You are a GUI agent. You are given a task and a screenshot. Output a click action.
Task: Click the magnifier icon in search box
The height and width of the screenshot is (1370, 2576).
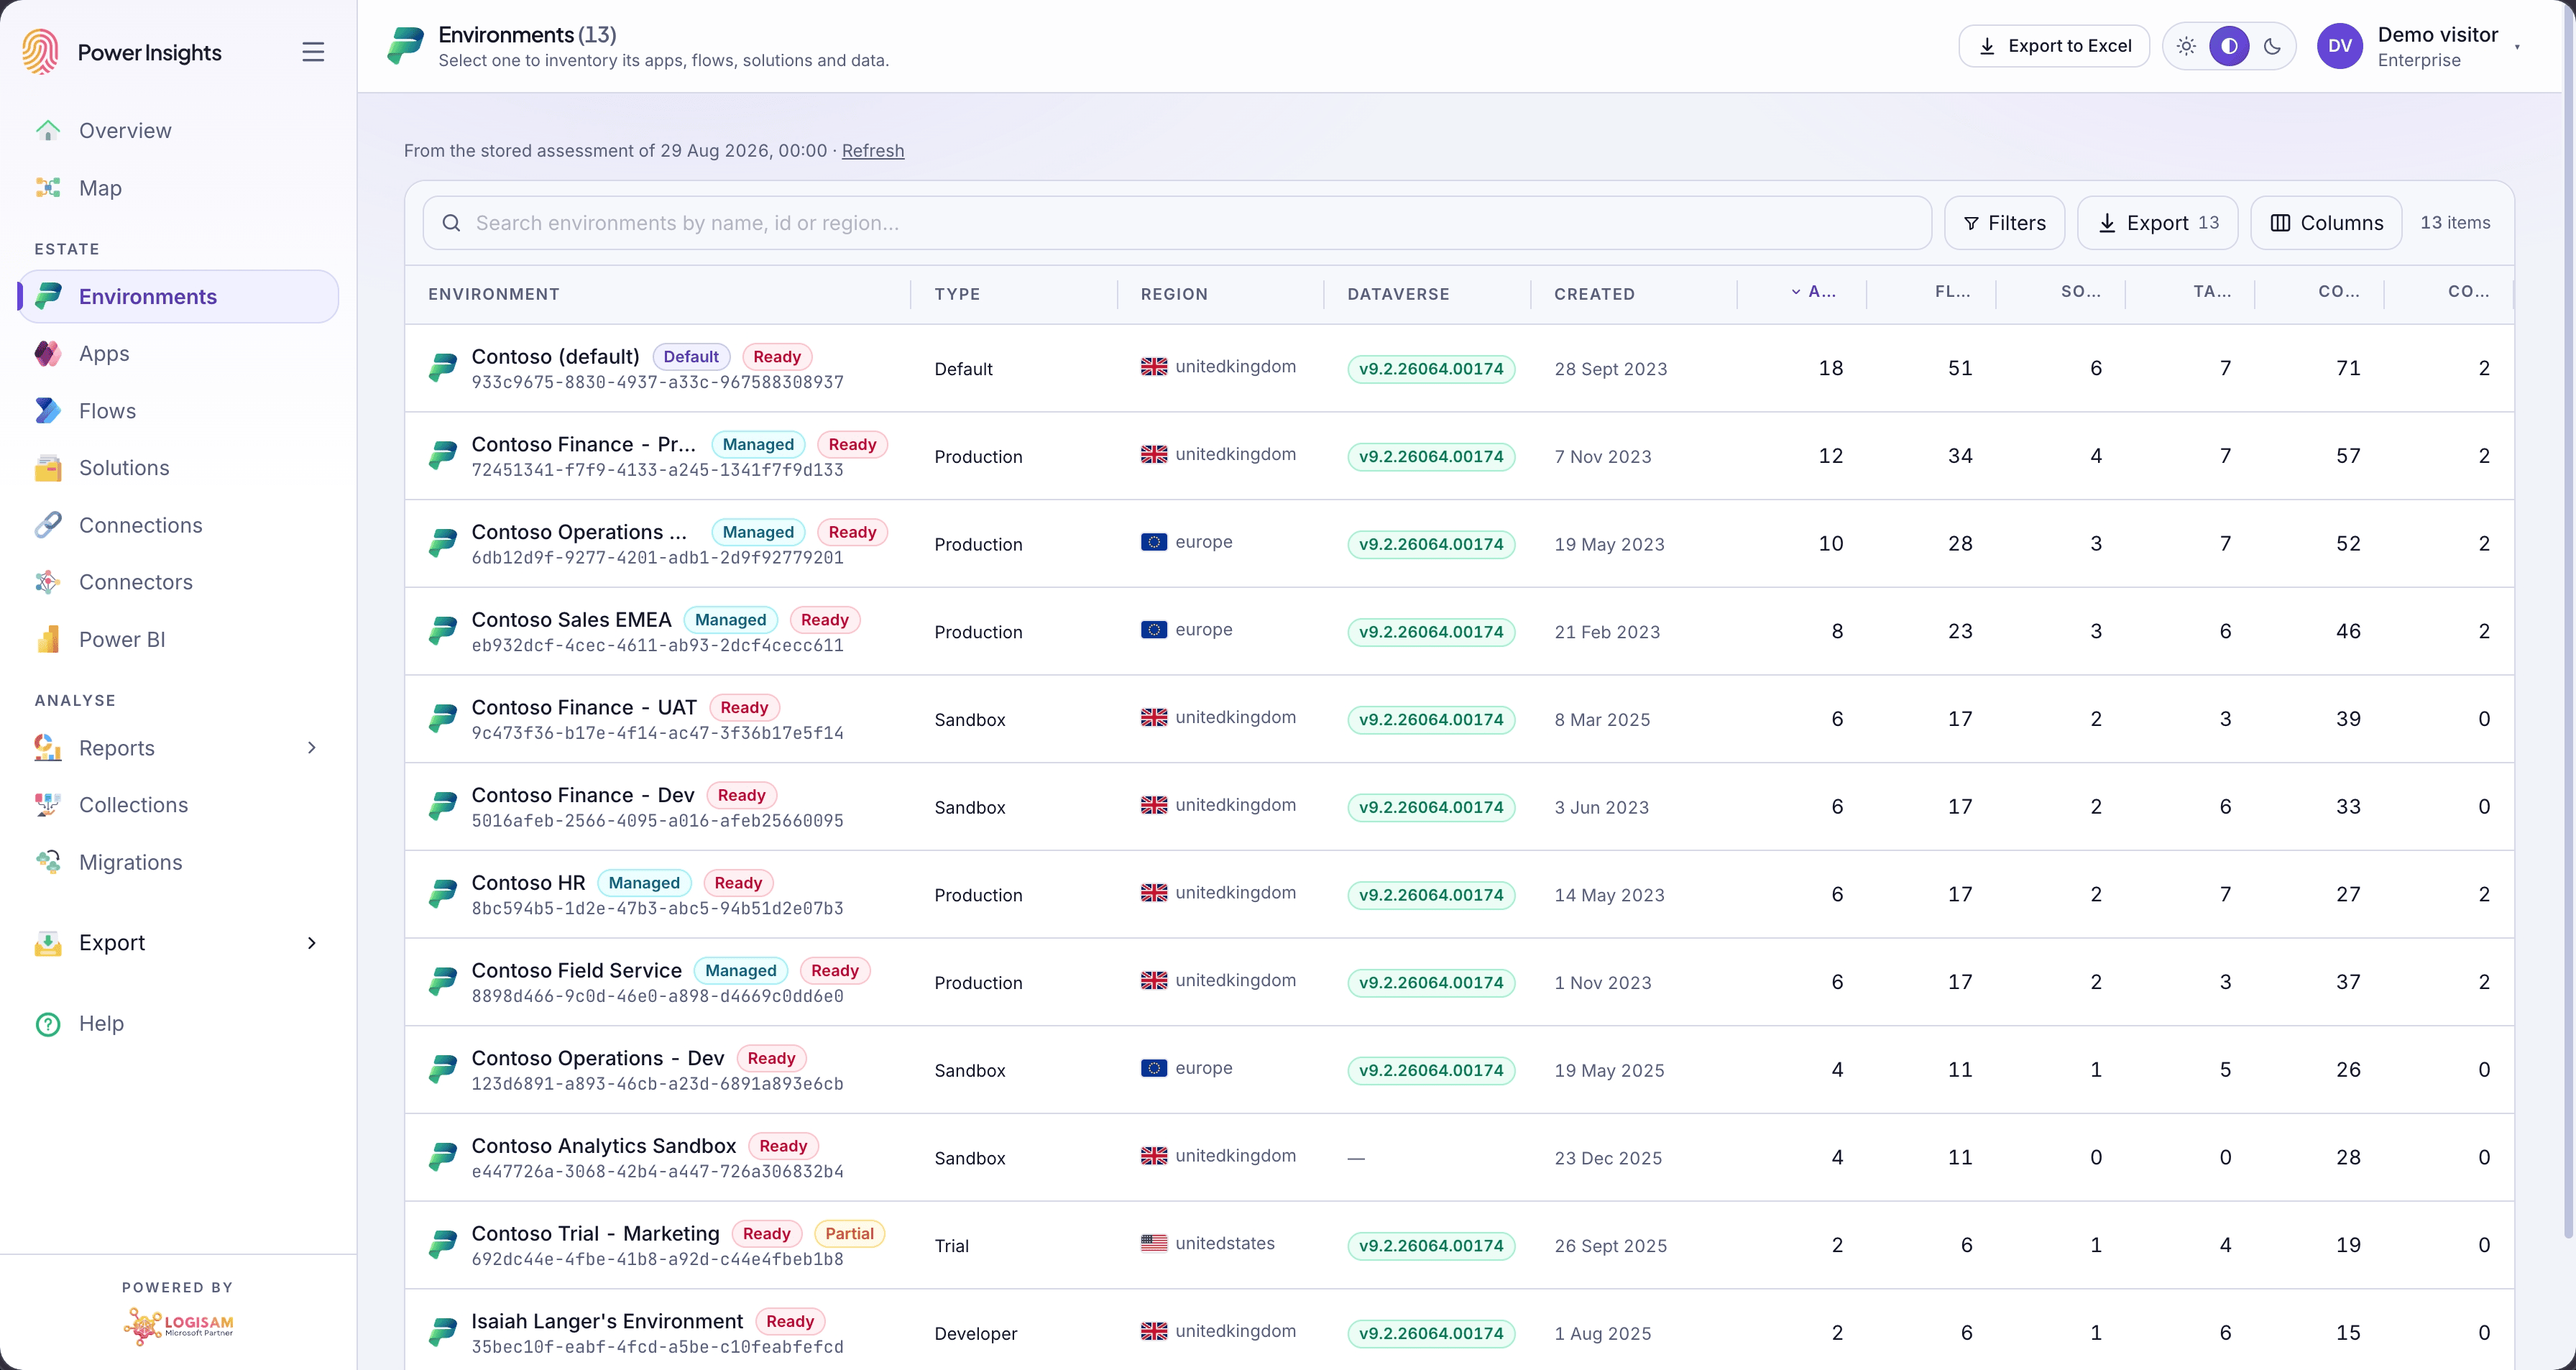tap(451, 223)
